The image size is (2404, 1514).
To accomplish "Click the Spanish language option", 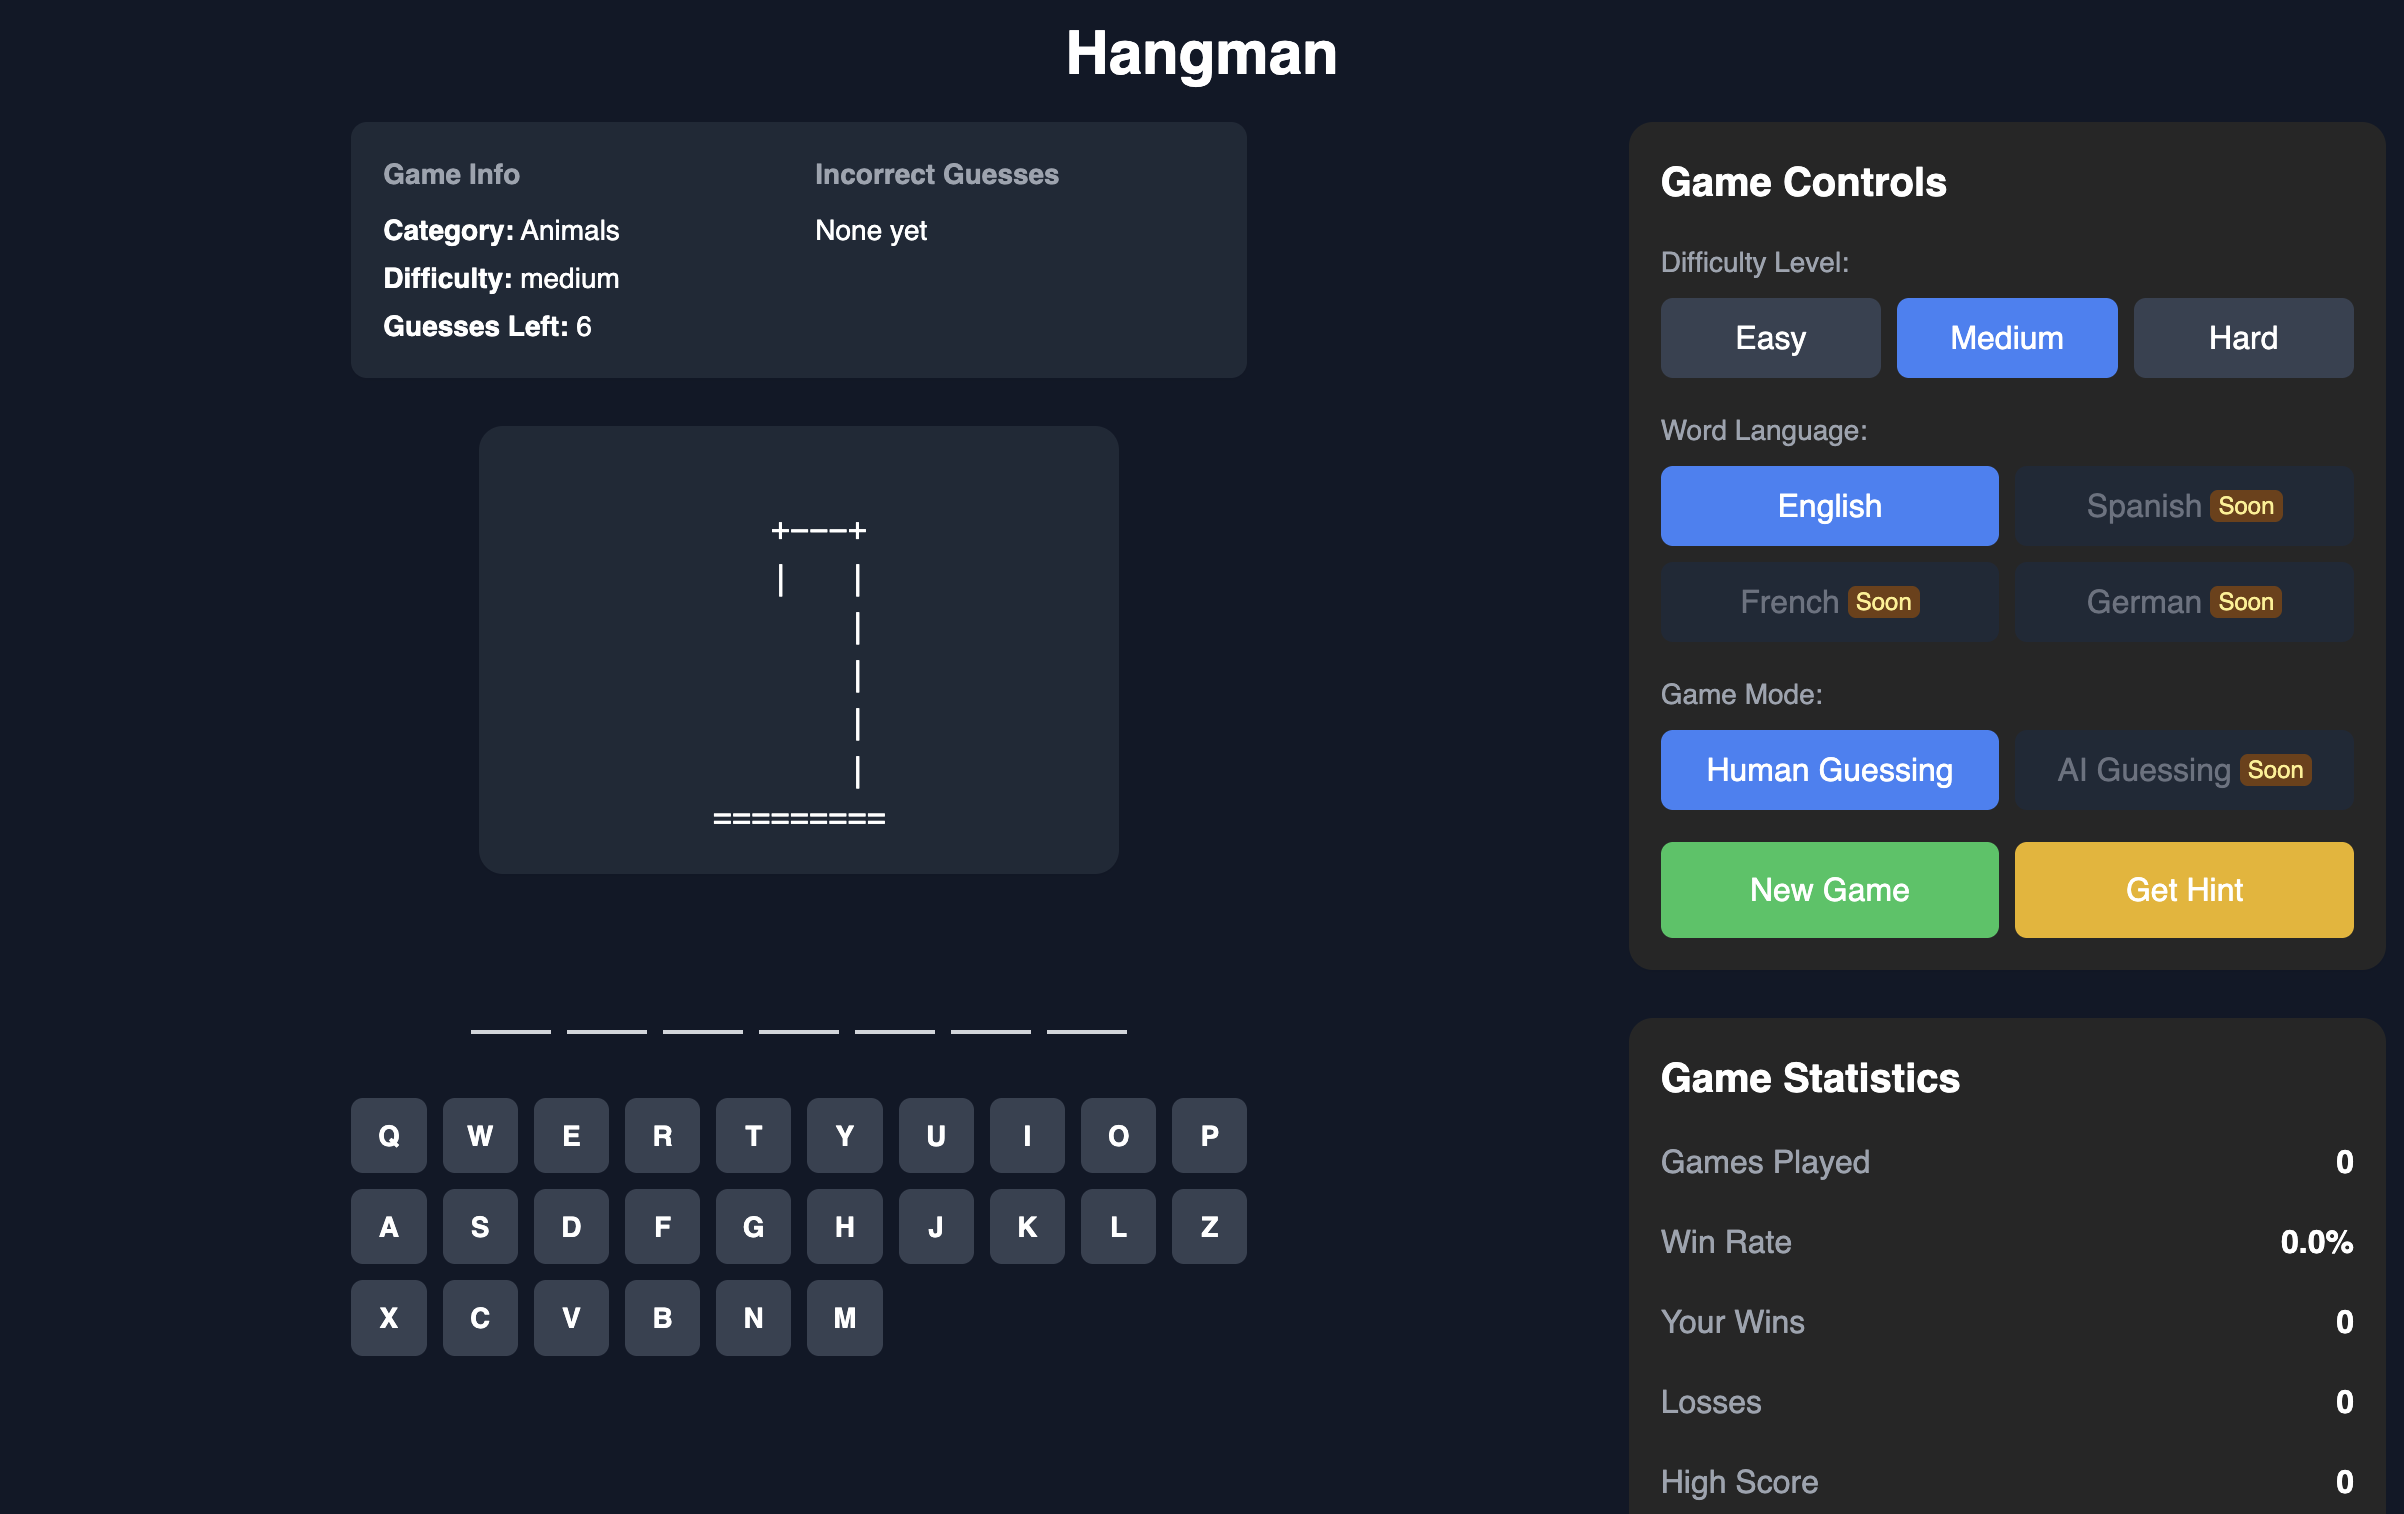I will point(2183,505).
